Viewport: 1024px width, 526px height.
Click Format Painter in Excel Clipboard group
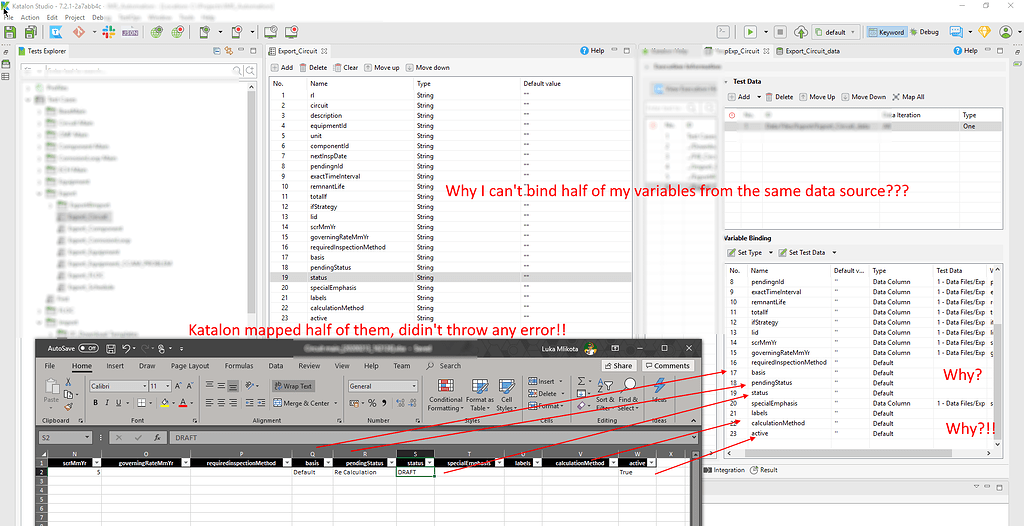pyautogui.click(x=68, y=406)
